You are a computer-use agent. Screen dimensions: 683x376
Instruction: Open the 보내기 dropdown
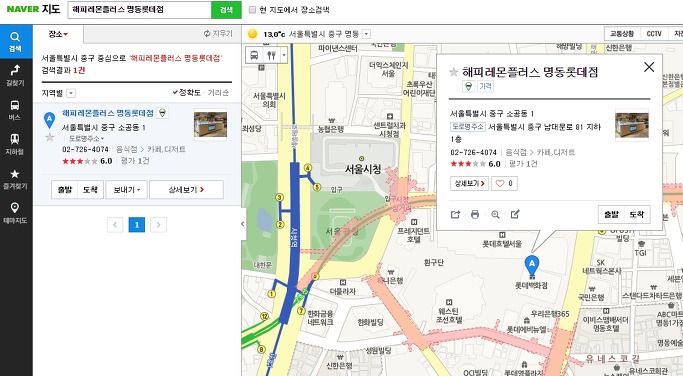[126, 190]
